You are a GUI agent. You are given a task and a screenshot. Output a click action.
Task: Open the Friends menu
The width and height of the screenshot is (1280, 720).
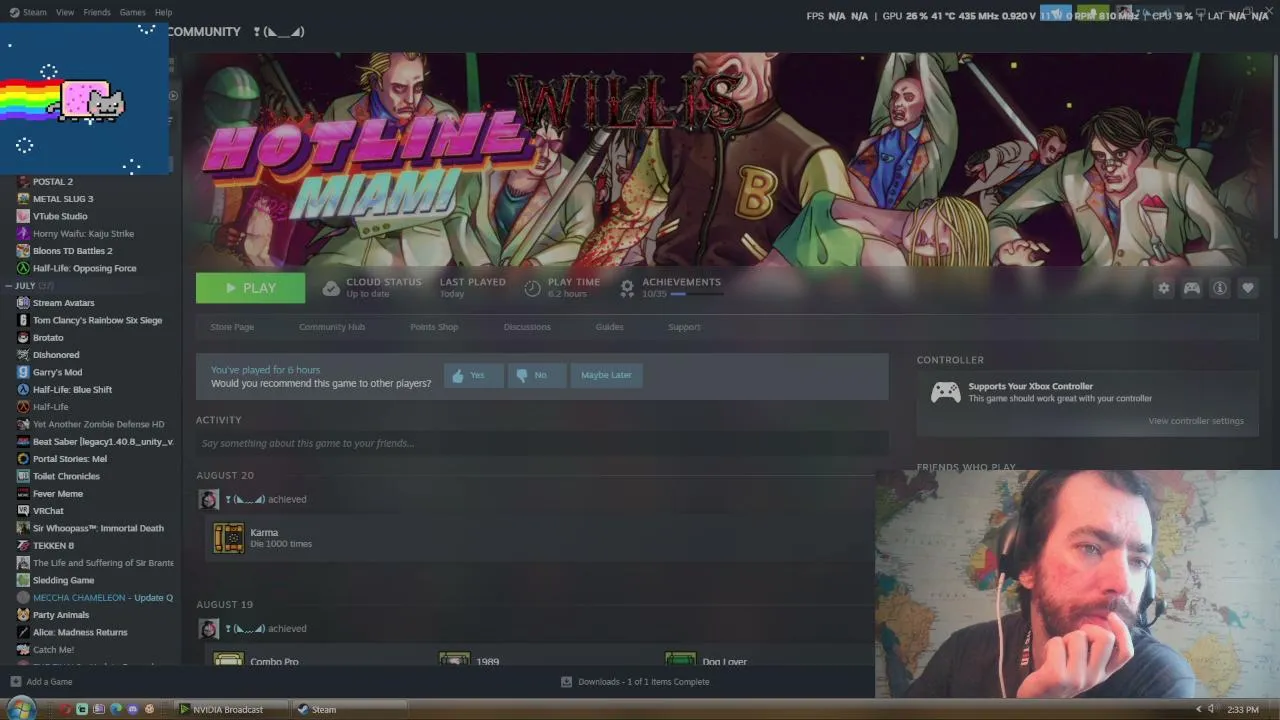click(97, 13)
